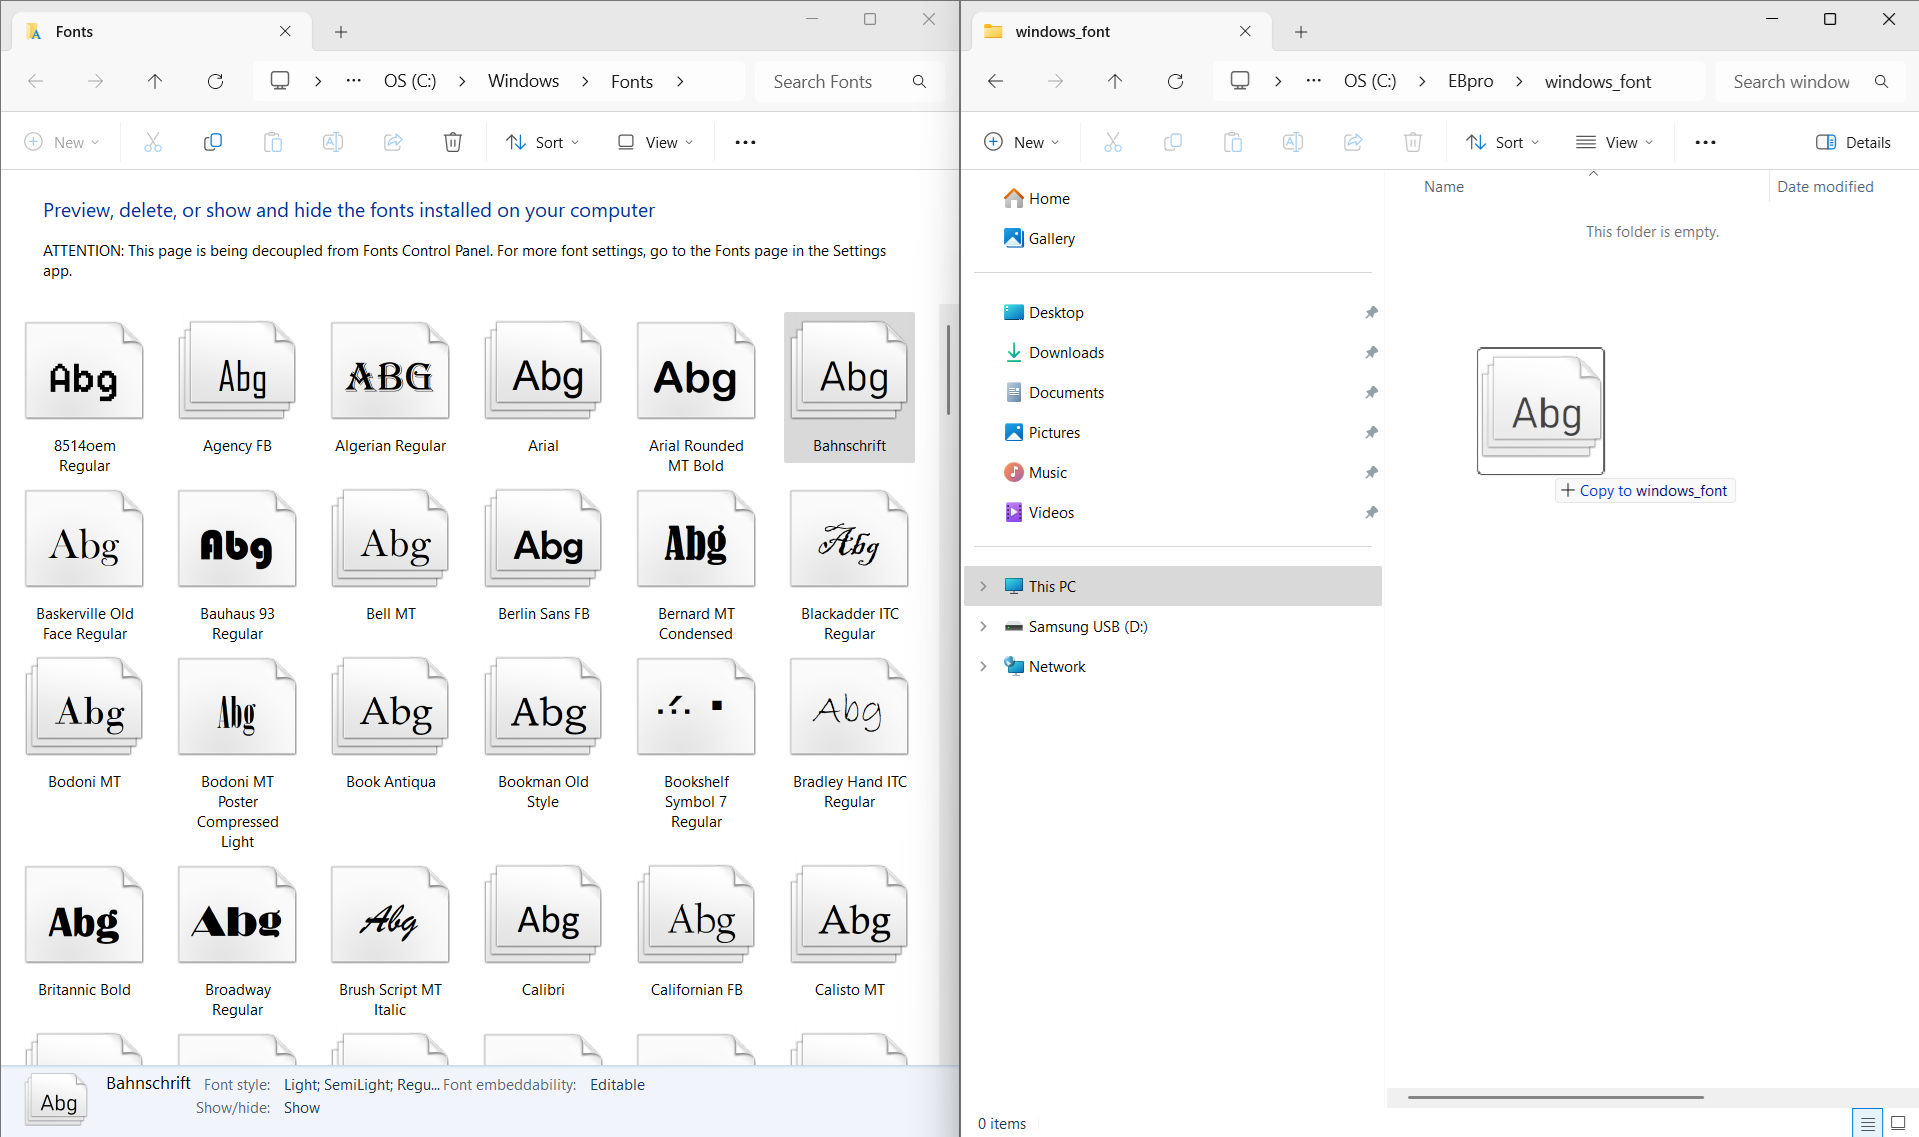Screen dimensions: 1919x1137
Task: Open See more menu in windows_font toolbar
Action: point(1705,142)
